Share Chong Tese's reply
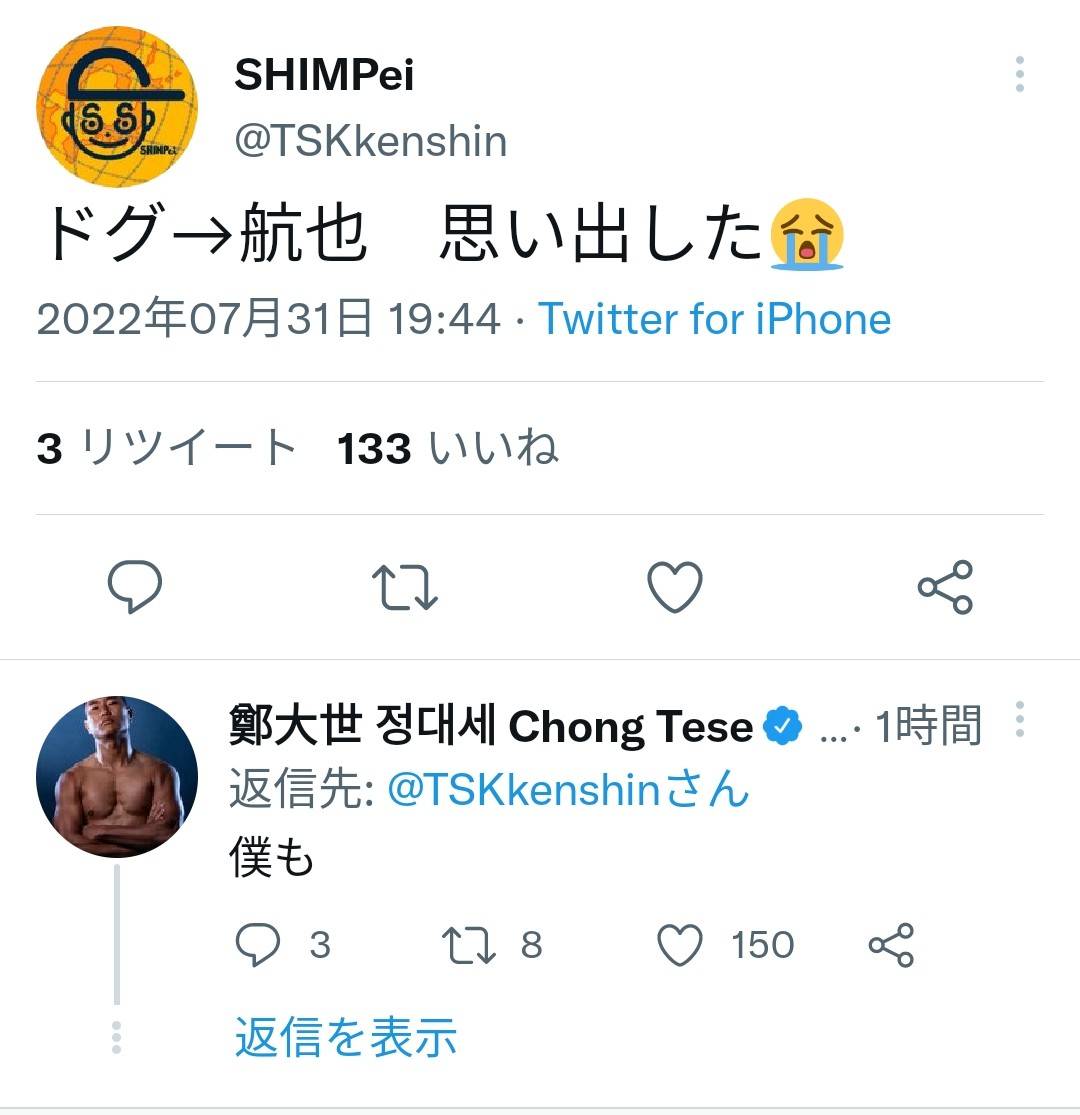 click(x=891, y=944)
